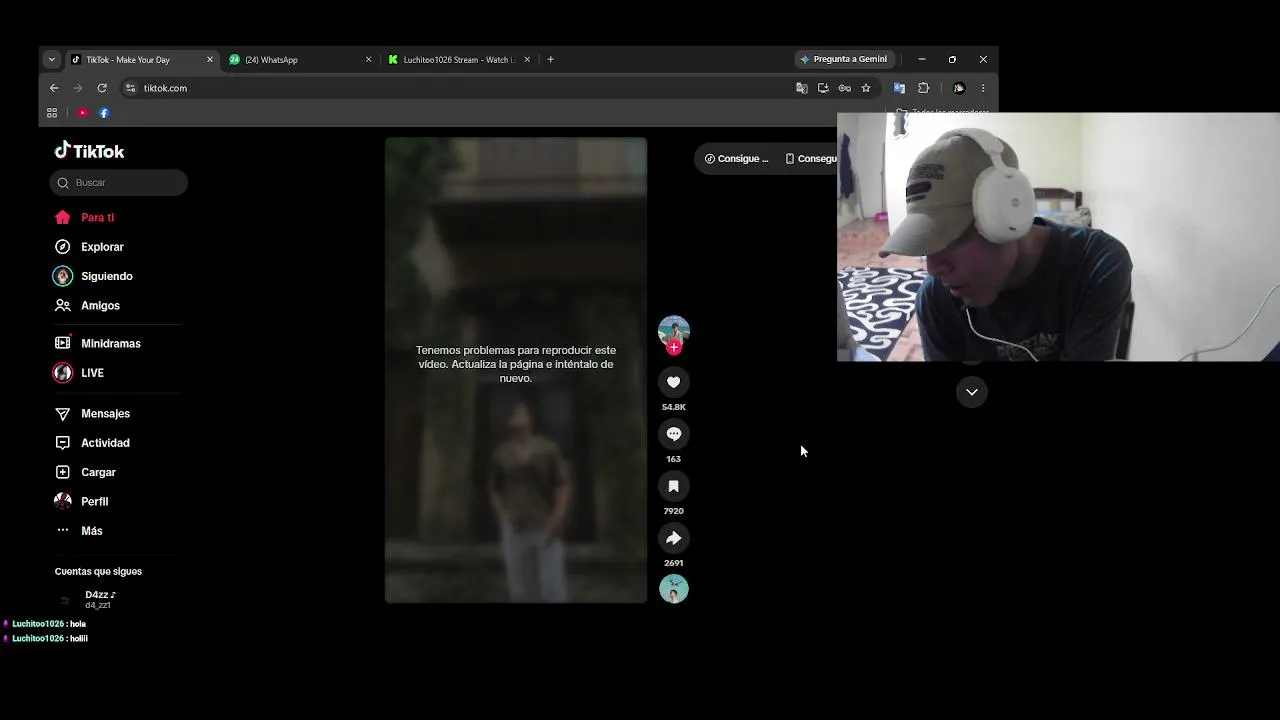Expand the Más options menu

(x=91, y=531)
